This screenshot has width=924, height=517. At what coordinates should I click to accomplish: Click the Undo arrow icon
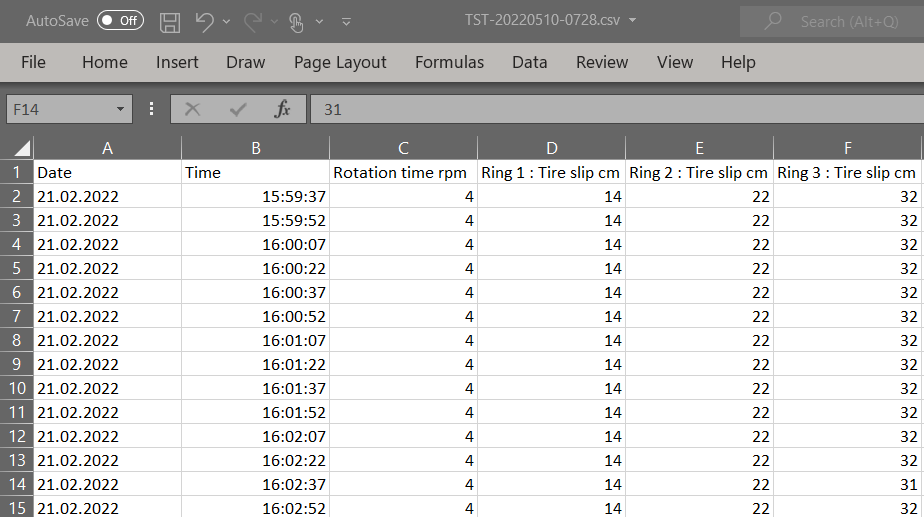tap(204, 22)
